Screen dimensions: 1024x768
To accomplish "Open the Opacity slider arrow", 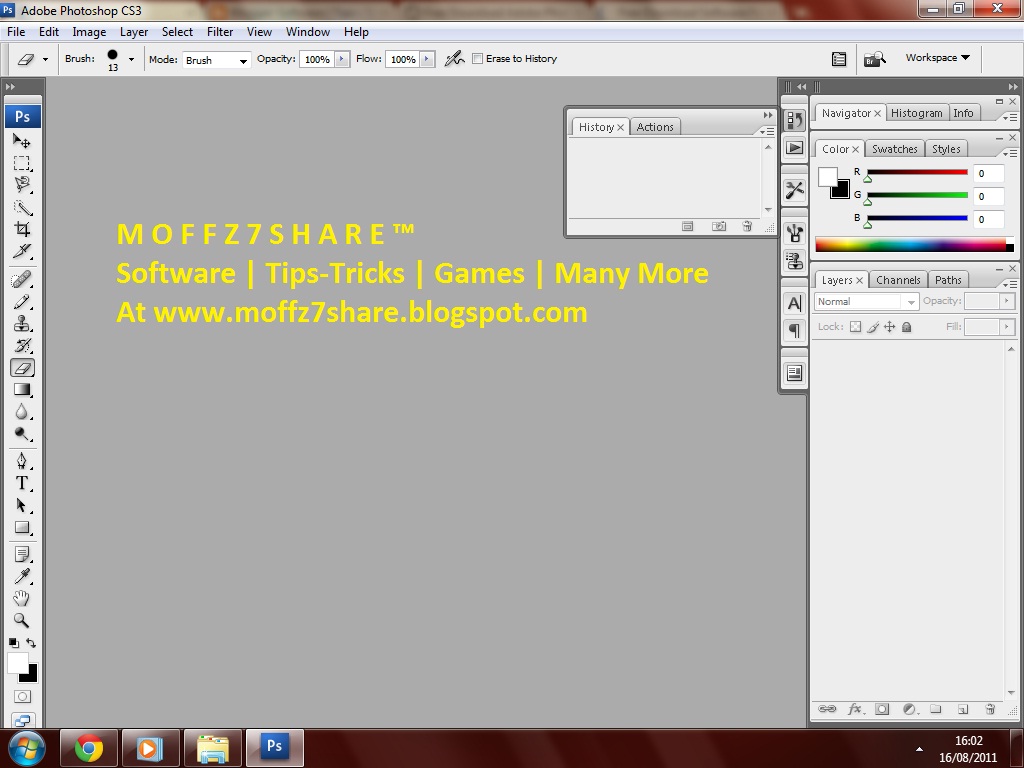I will (x=342, y=59).
